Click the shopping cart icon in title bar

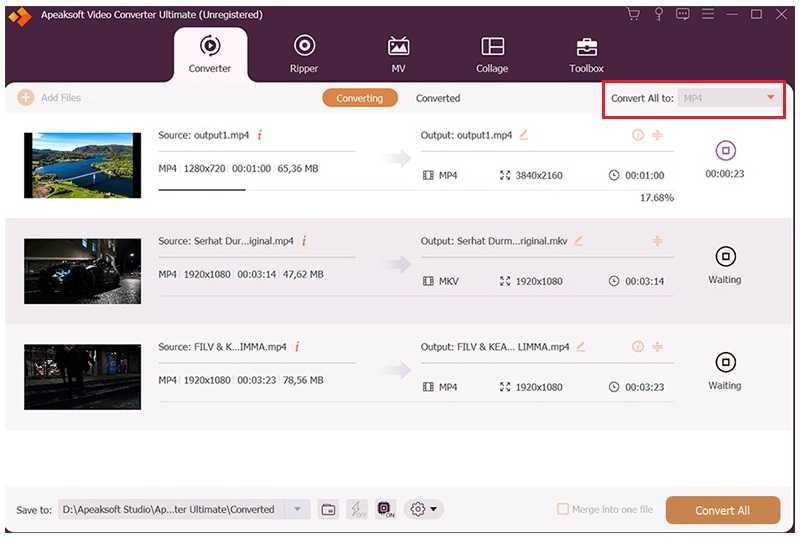pos(633,14)
